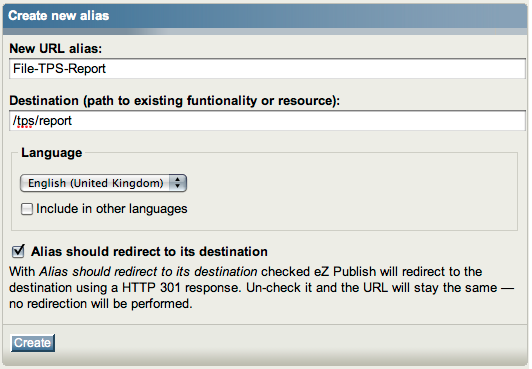Click the 'Language' group legend
The image size is (532, 369).
[52, 153]
